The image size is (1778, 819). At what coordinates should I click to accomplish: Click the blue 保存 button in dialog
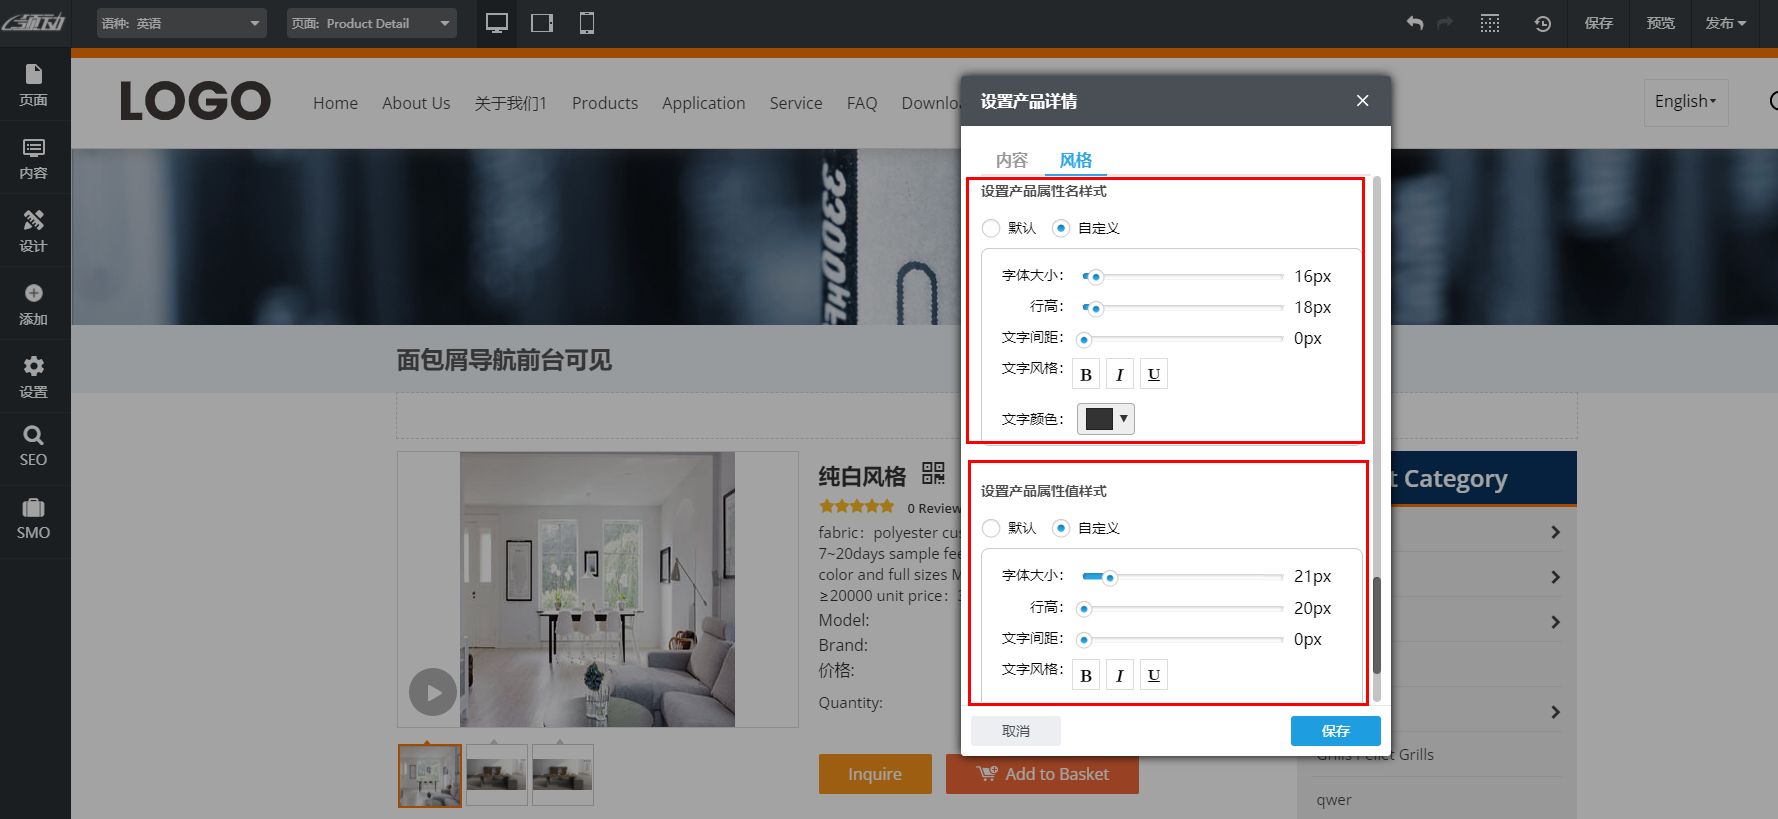click(1335, 731)
